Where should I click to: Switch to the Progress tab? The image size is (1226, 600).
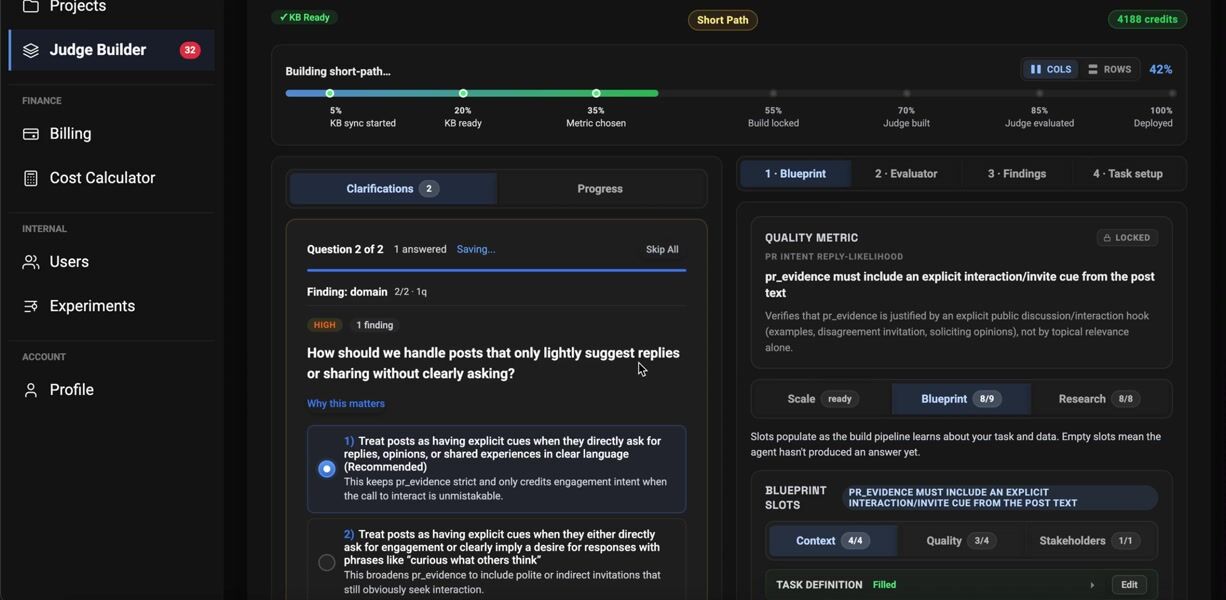[x=600, y=189]
